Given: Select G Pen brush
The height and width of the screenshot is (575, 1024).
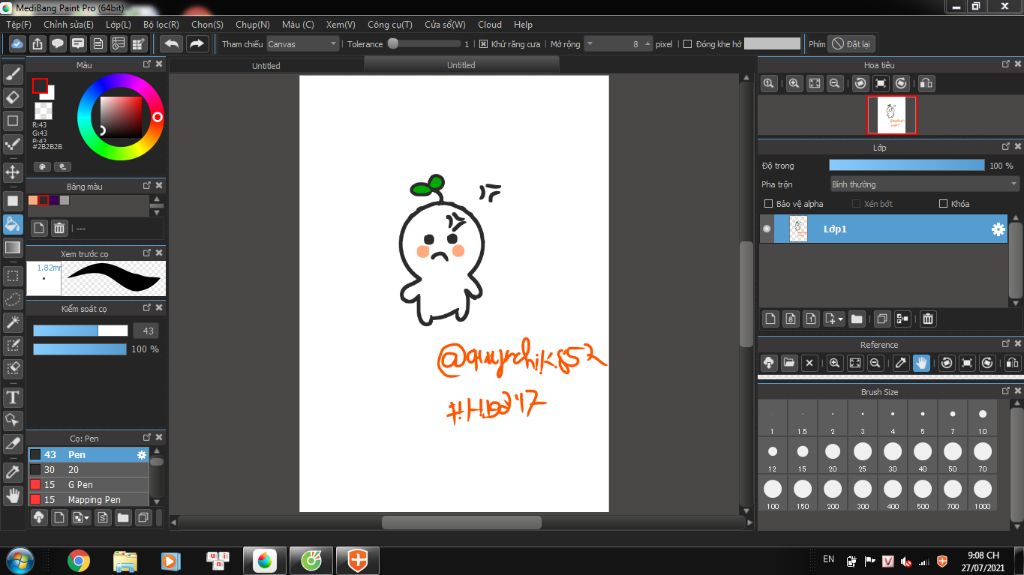Looking at the screenshot, I should (x=88, y=485).
